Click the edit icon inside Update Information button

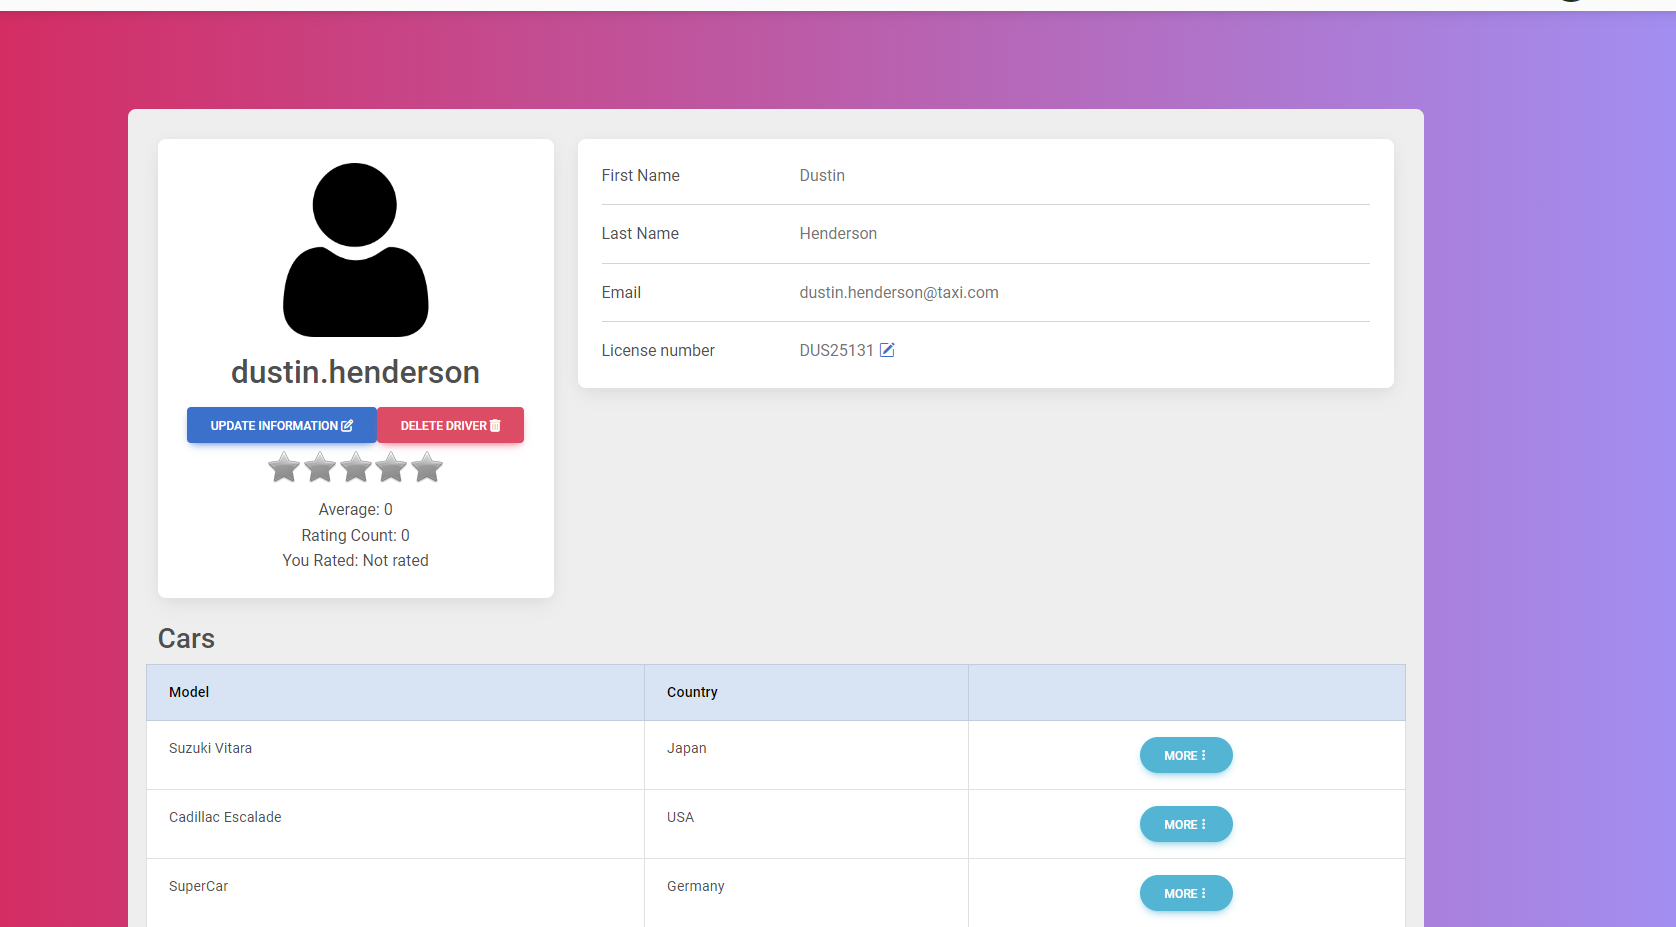[345, 424]
